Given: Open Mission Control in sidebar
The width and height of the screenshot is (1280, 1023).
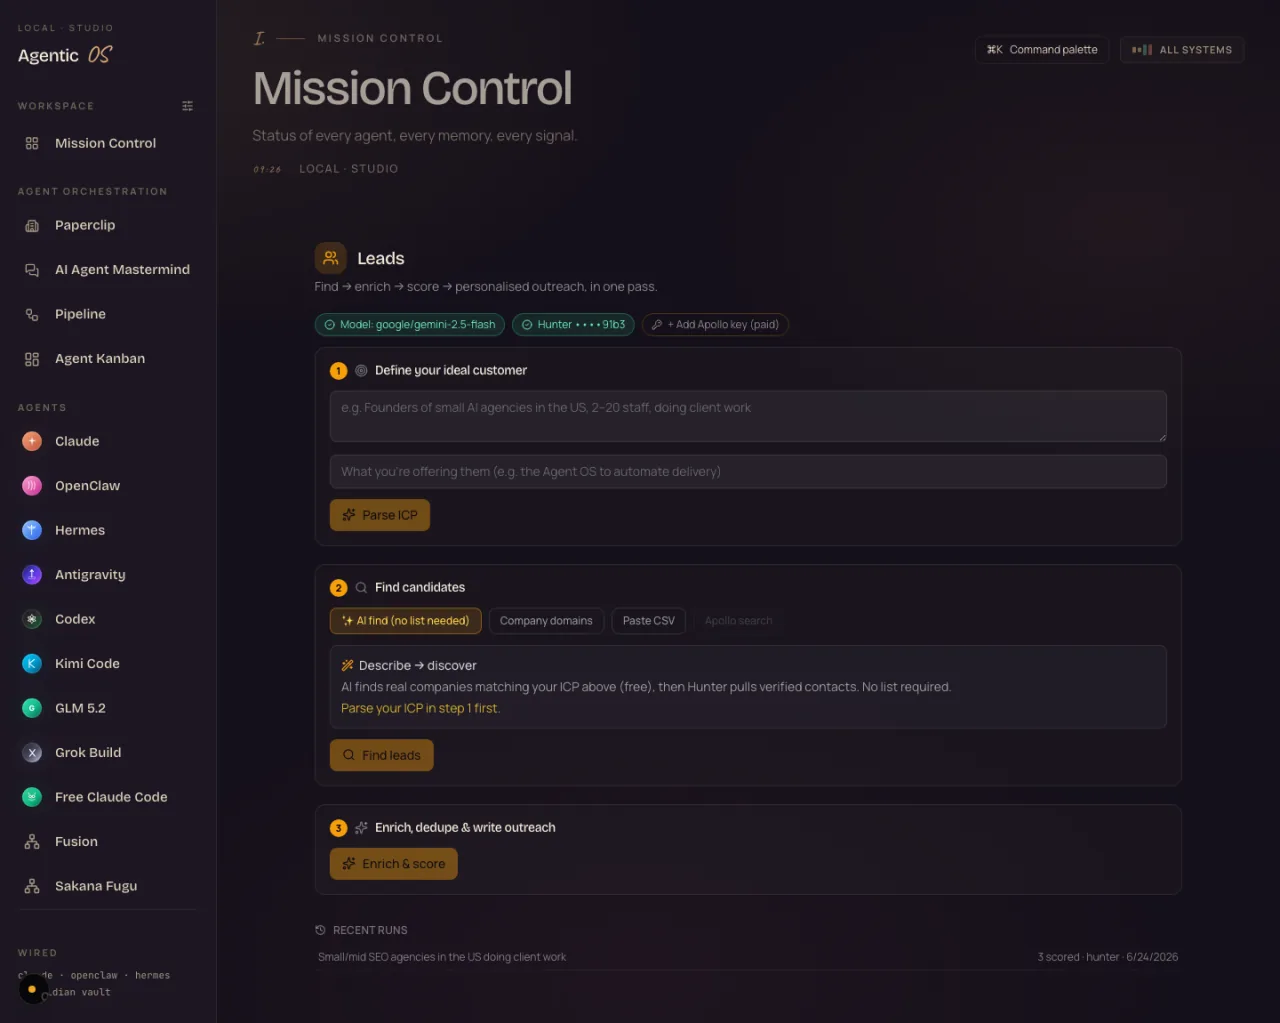Looking at the screenshot, I should tap(108, 143).
